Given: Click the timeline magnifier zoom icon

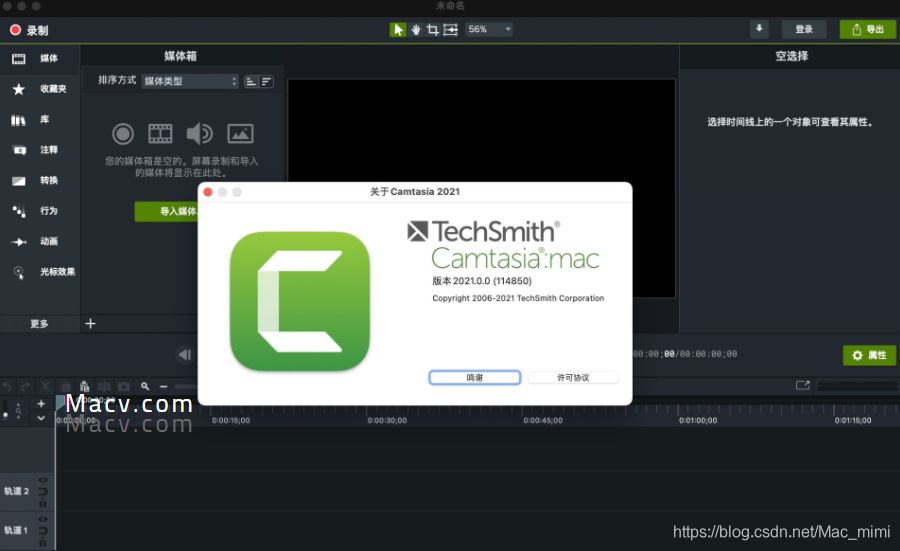Looking at the screenshot, I should click(x=145, y=387).
